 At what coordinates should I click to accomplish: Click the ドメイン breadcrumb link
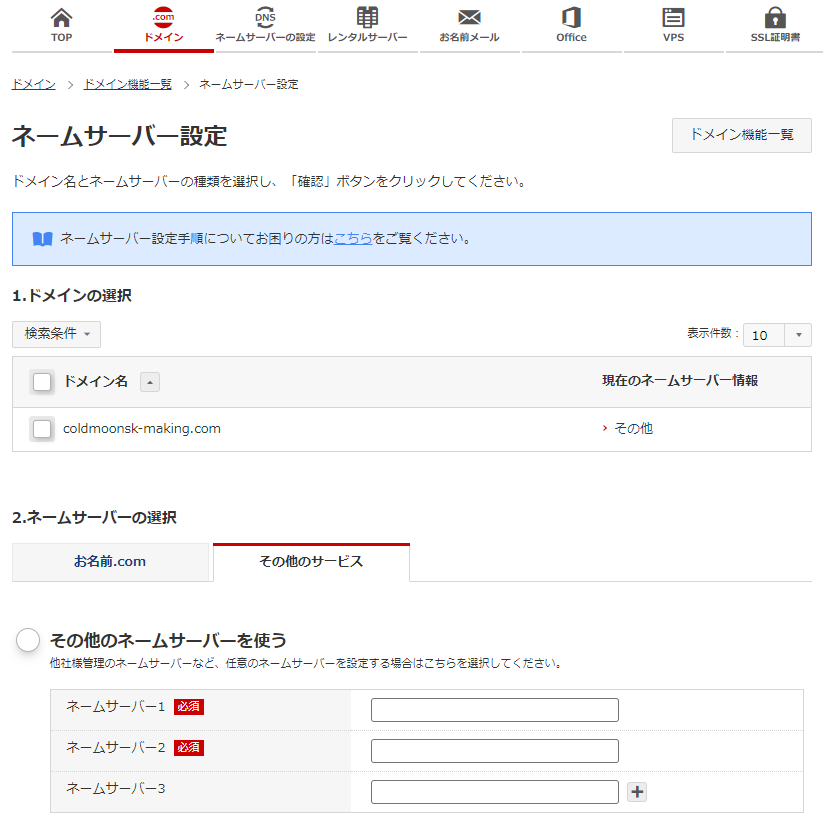[x=33, y=84]
